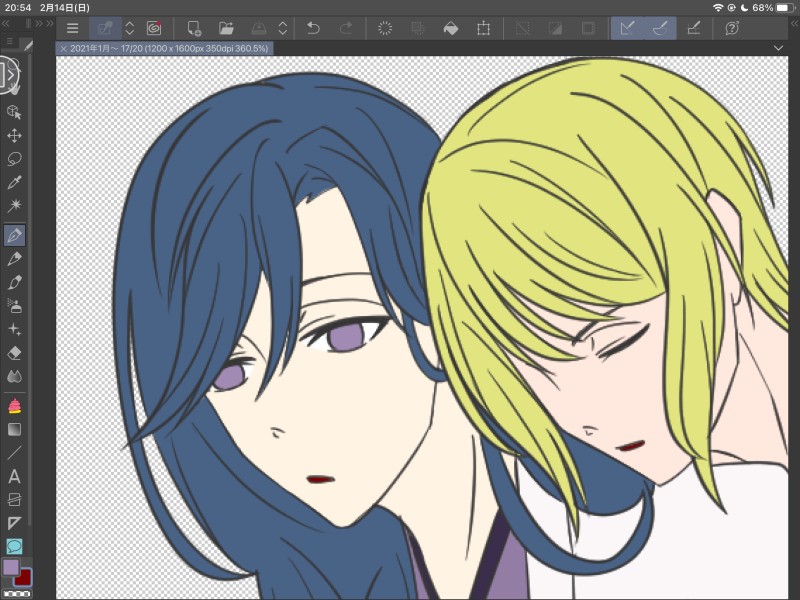Collapse the left palette dock with double arrow
The height and width of the screenshot is (600, 800).
click(6, 23)
